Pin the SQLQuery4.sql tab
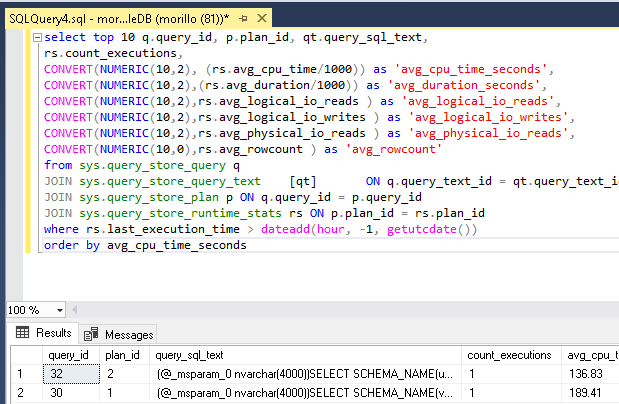This screenshot has width=619, height=404. tap(243, 18)
